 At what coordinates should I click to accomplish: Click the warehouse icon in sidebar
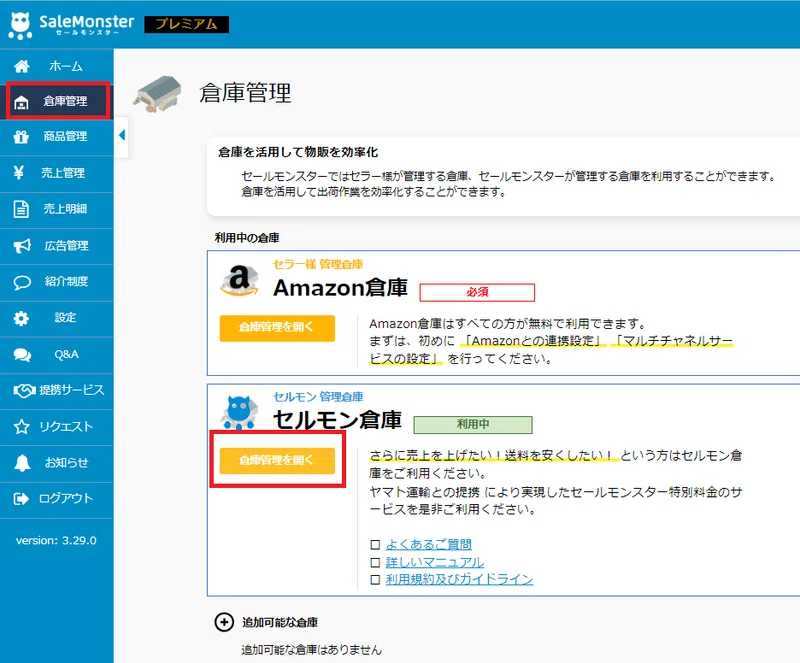tap(21, 102)
